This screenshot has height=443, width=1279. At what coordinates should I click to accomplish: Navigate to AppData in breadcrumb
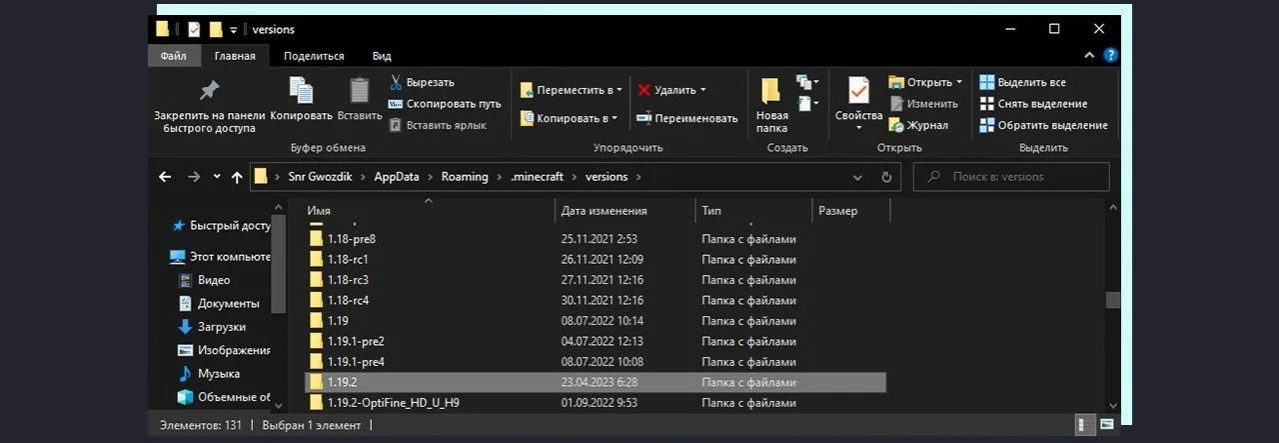[x=397, y=177]
